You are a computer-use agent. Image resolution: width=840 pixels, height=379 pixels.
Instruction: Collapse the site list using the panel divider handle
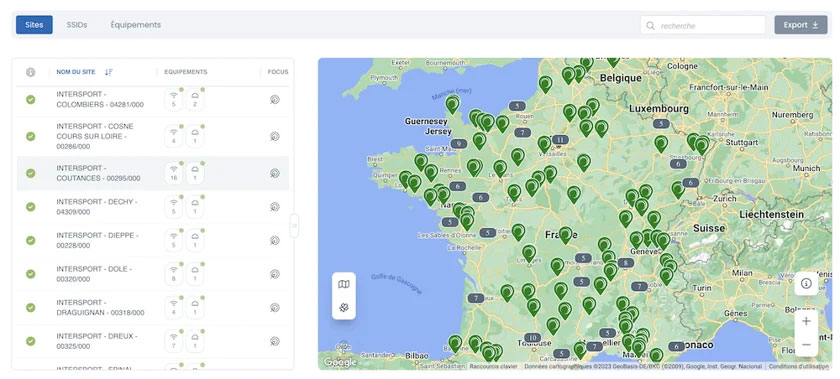(294, 226)
